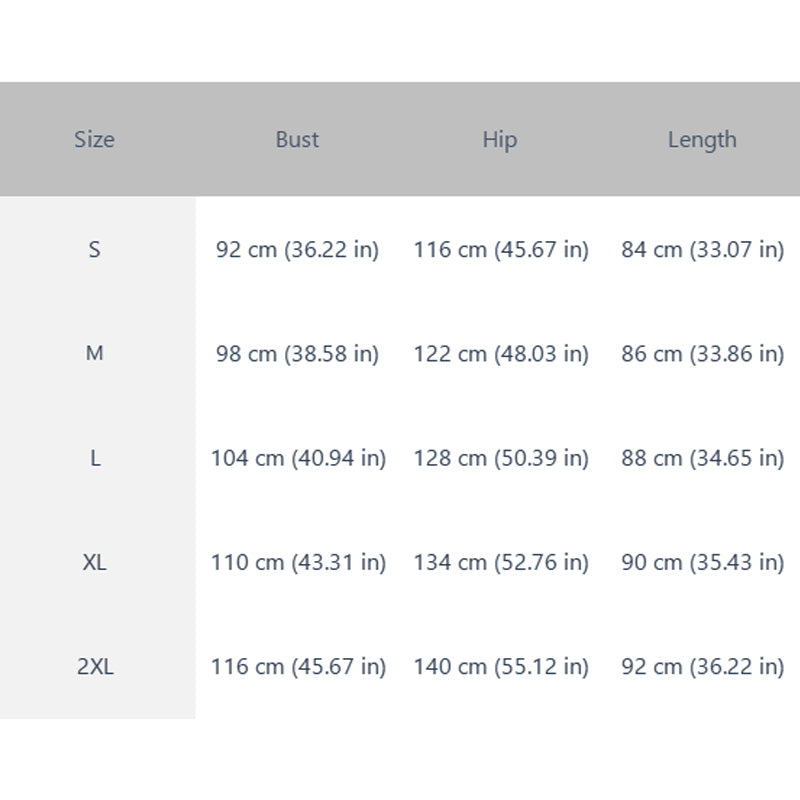Select the 2XL size row label
The width and height of the screenshot is (800, 800).
95,666
